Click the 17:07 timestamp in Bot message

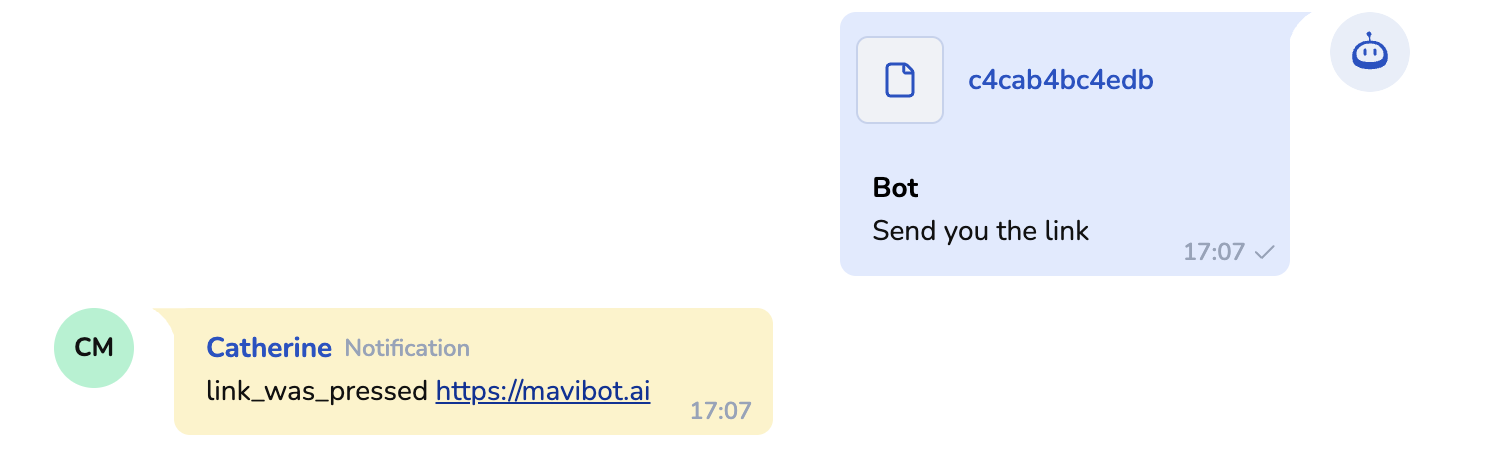1213,252
